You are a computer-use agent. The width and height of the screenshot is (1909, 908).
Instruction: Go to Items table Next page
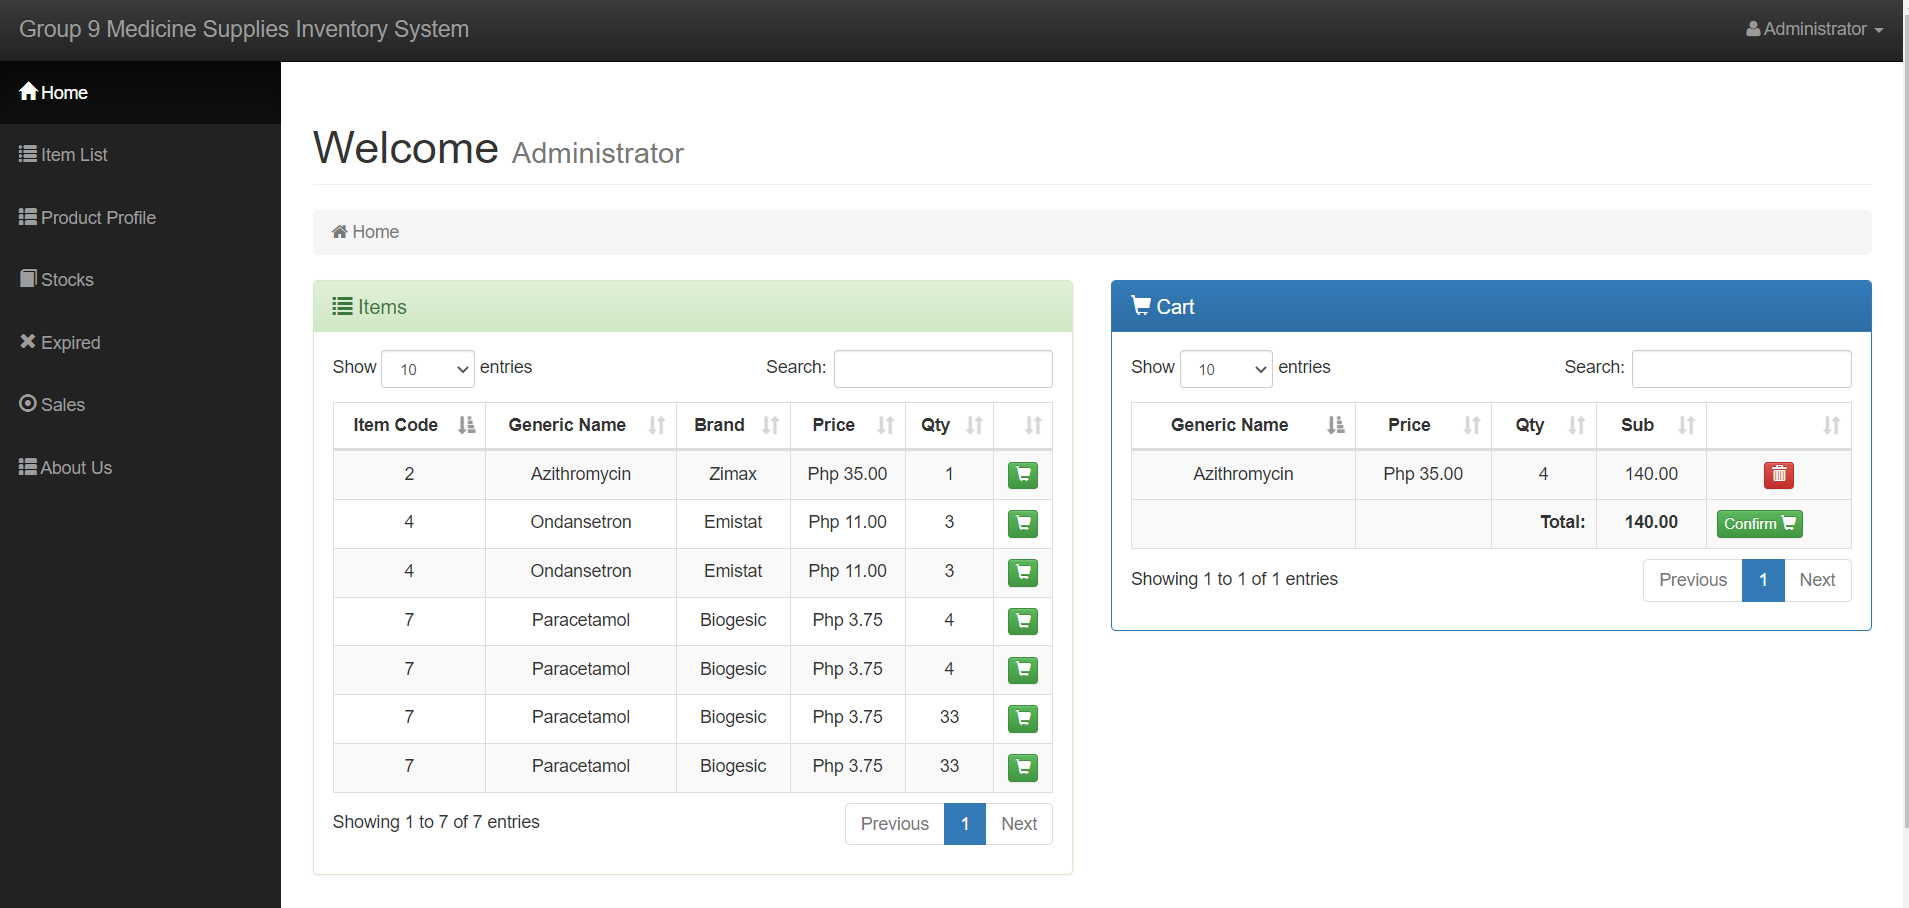point(1019,824)
